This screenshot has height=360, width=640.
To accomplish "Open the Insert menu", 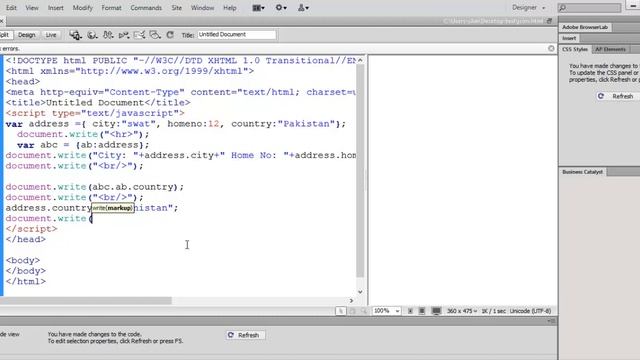I will click(x=56, y=8).
